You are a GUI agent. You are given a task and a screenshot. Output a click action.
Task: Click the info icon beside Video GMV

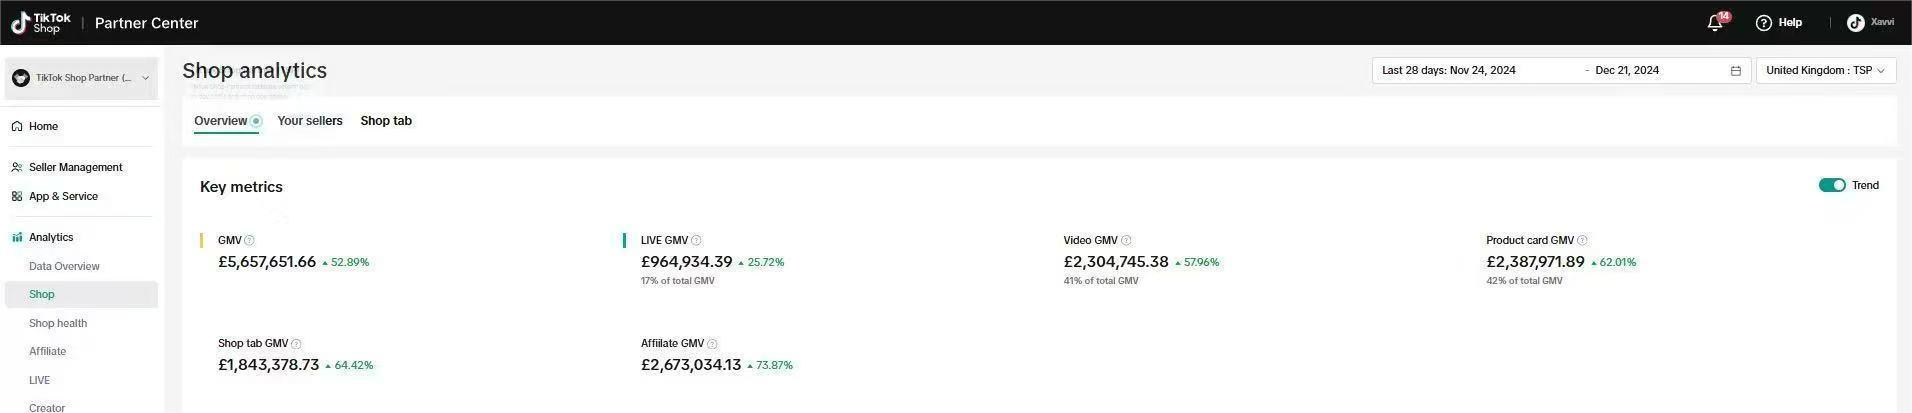coord(1126,241)
